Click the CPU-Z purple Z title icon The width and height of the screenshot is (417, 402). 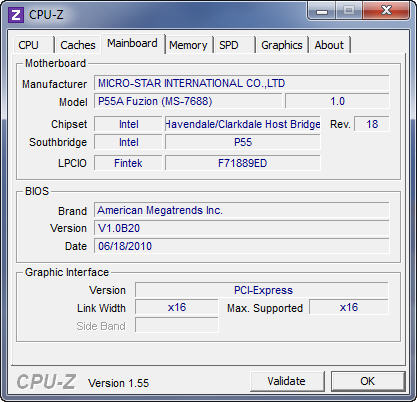pyautogui.click(x=15, y=15)
